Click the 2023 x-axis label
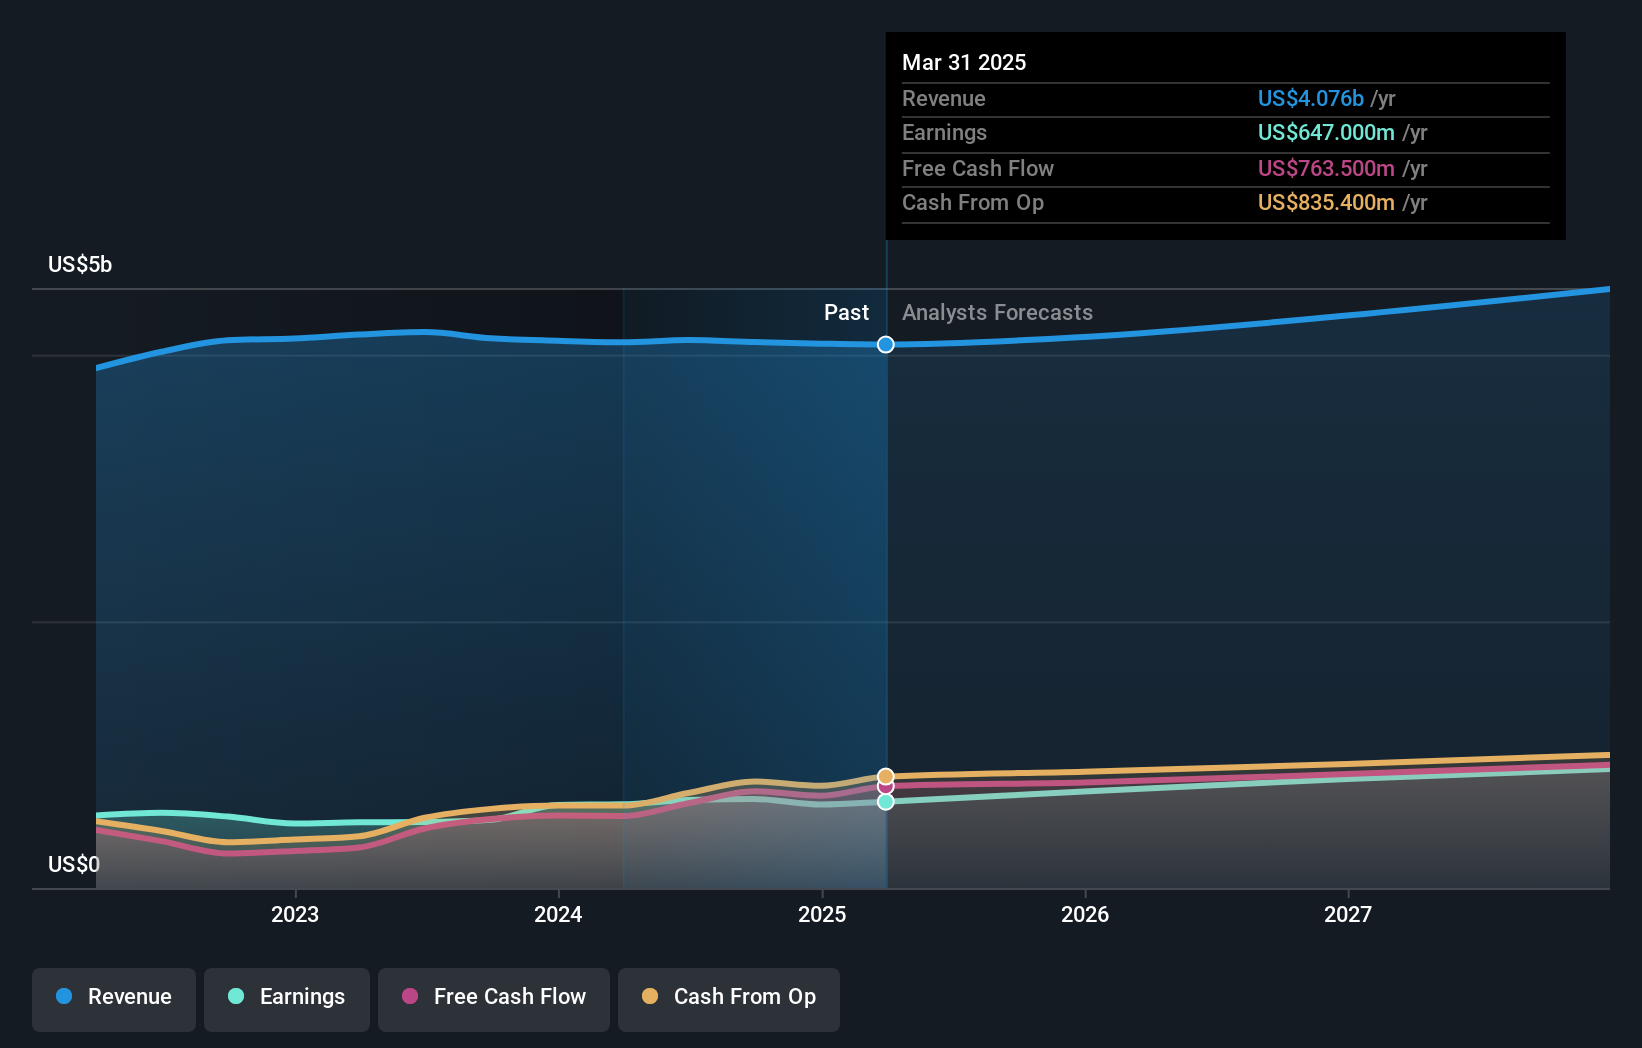1642x1048 pixels. 295,914
